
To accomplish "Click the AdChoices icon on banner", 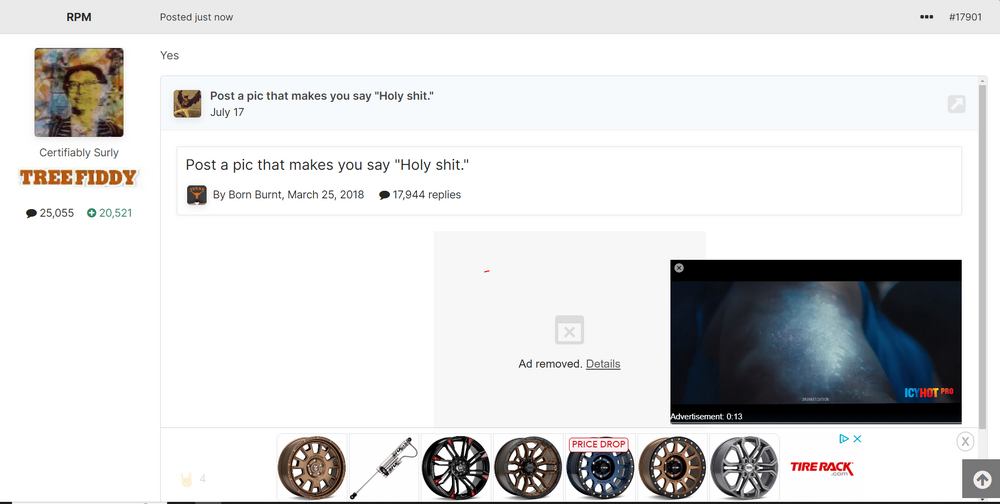I will [x=844, y=439].
